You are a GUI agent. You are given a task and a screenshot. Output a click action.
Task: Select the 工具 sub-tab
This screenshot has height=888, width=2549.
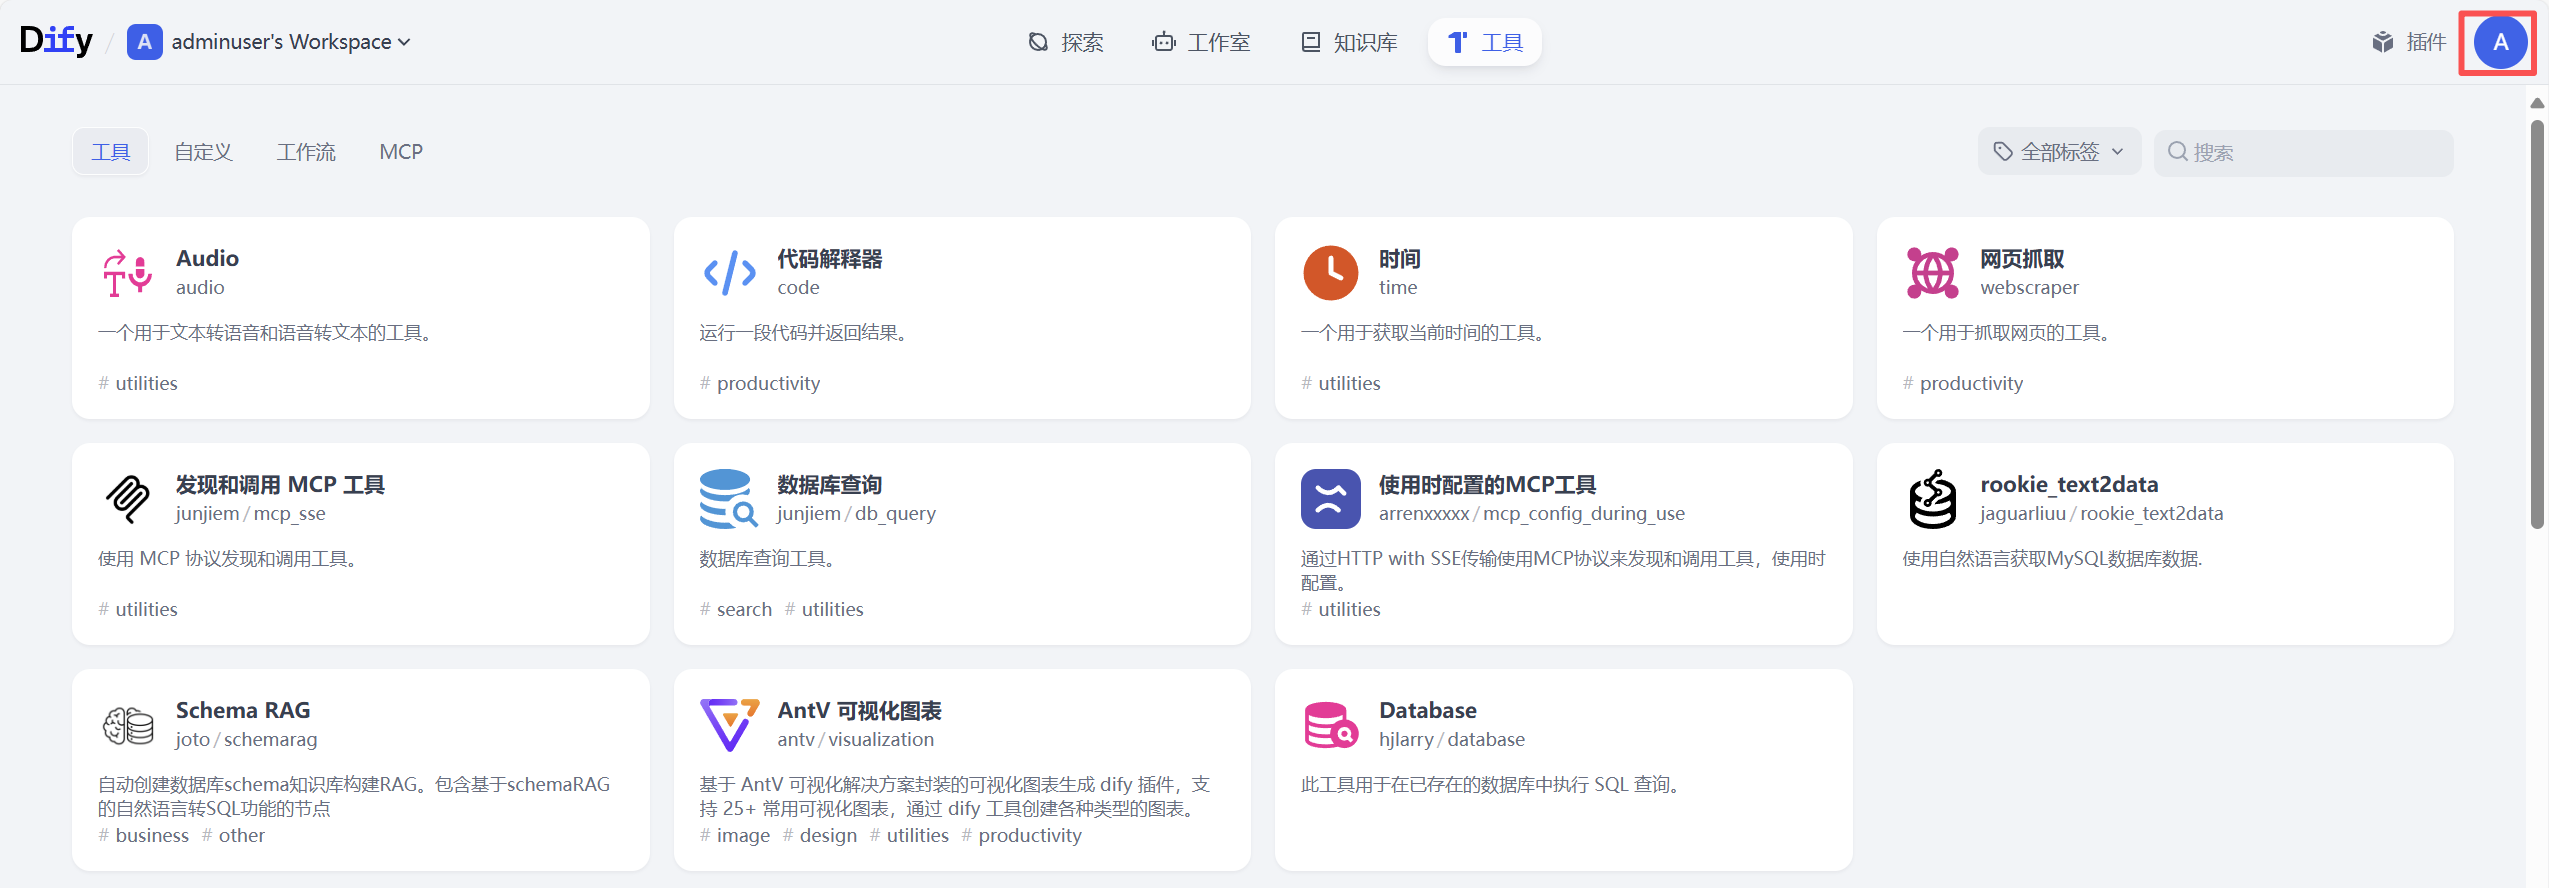coord(111,152)
